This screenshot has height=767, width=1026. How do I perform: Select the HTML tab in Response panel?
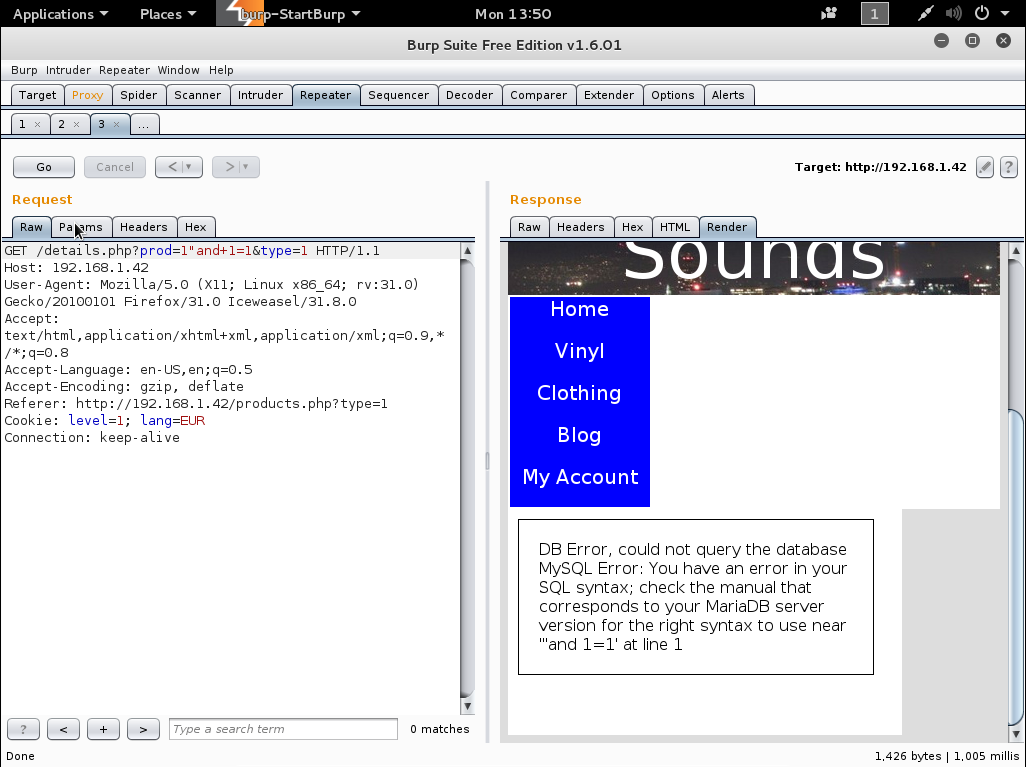pos(675,227)
